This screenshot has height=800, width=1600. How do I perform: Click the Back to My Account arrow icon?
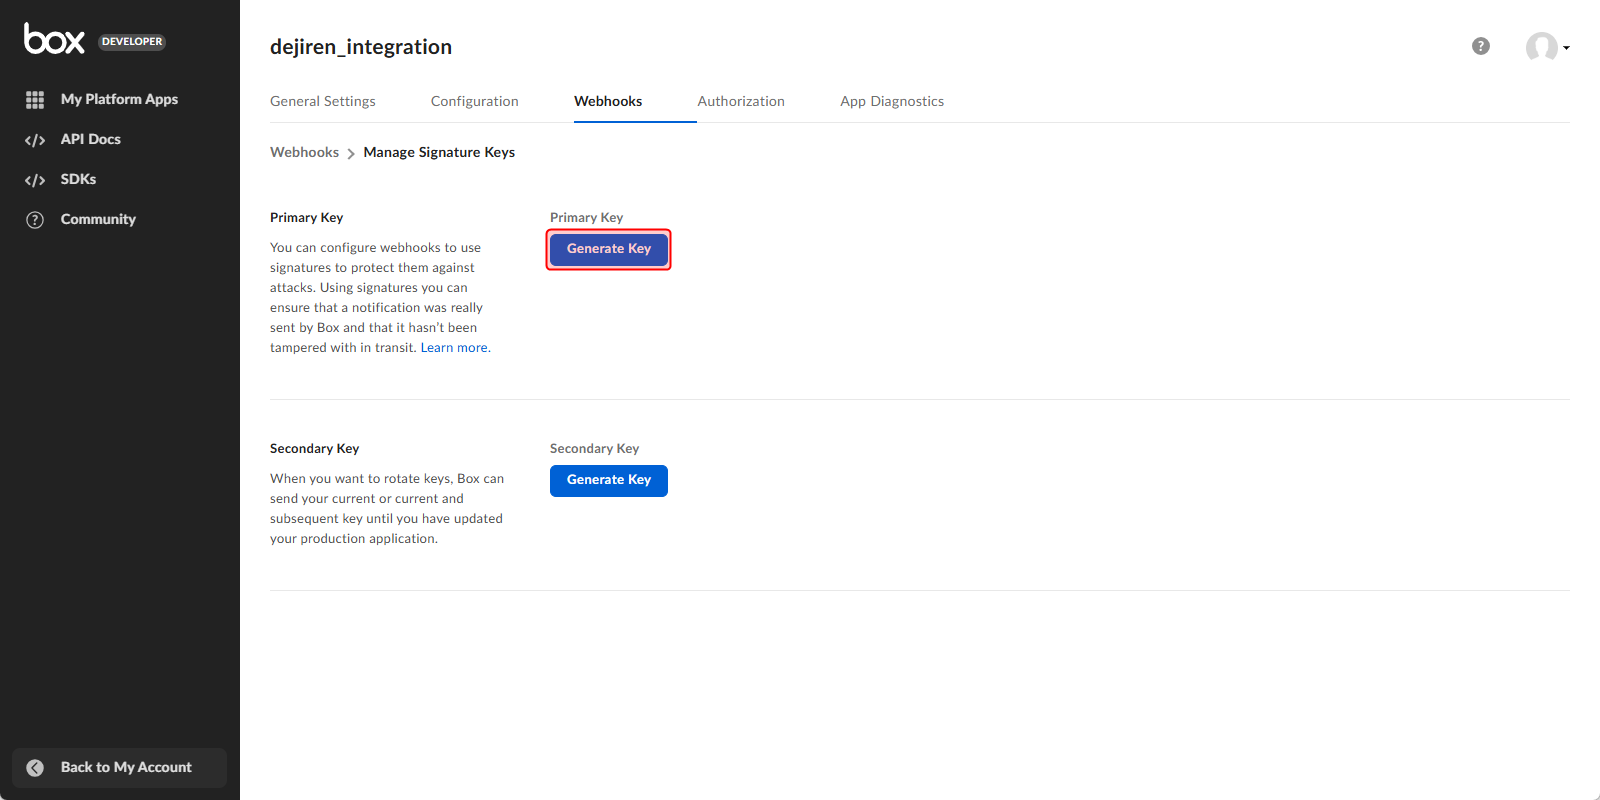(35, 768)
